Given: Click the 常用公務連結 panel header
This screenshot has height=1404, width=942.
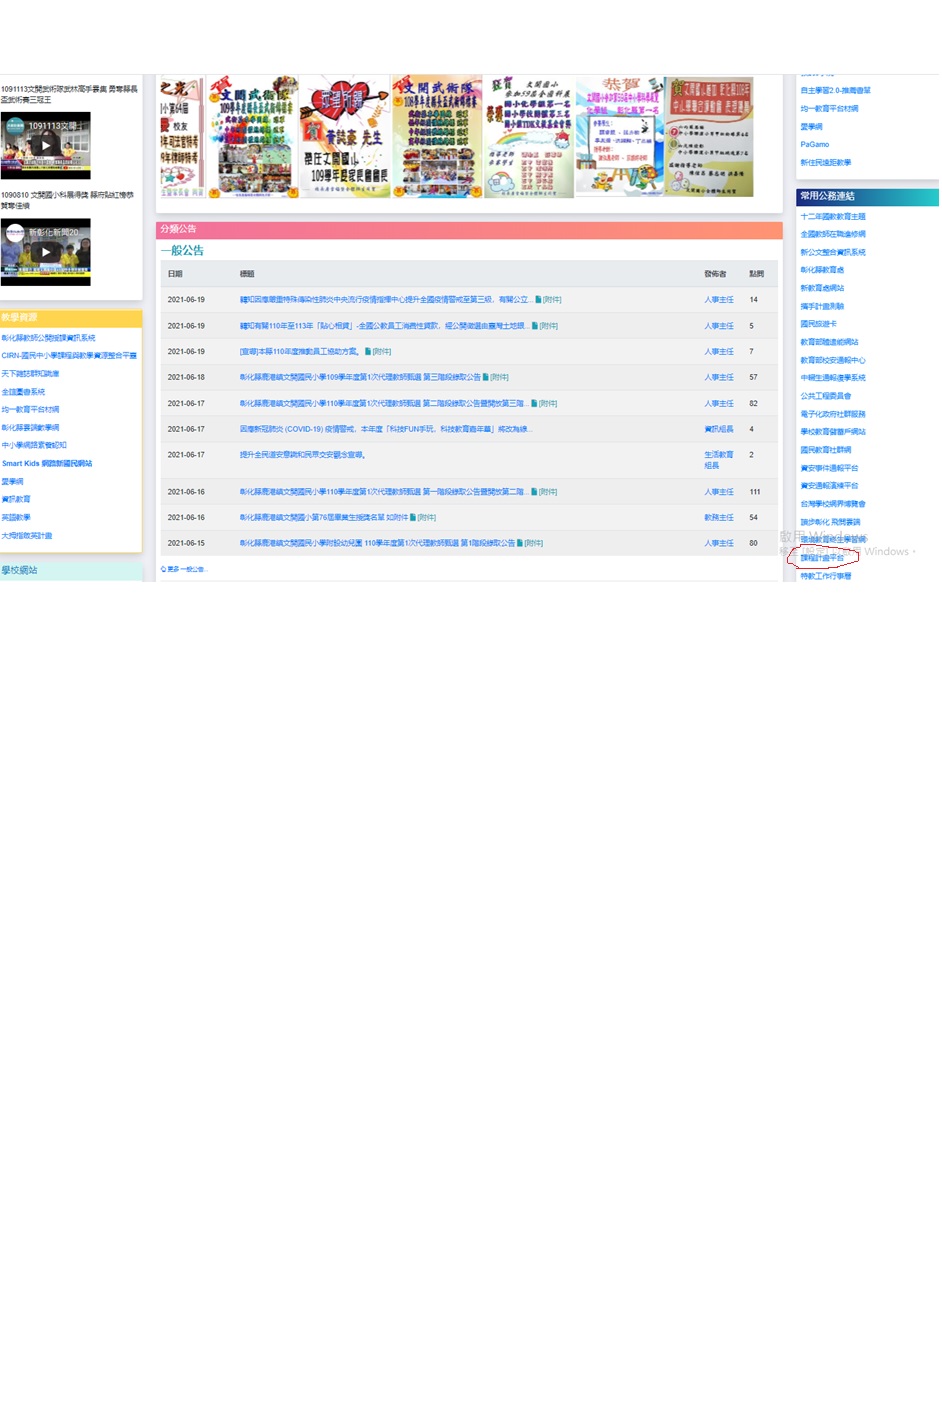Looking at the screenshot, I should tap(867, 197).
